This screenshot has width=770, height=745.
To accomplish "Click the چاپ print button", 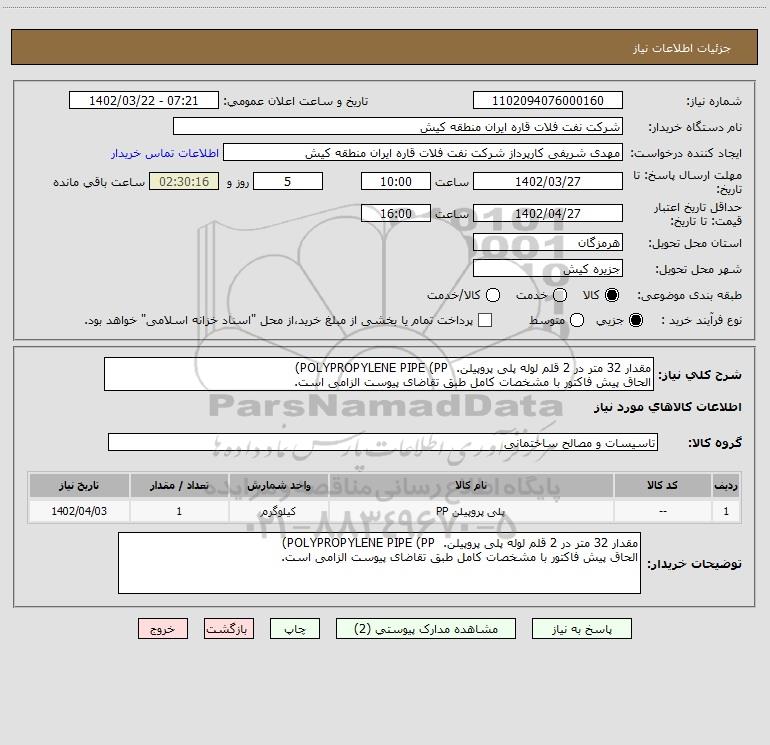I will 295,629.
